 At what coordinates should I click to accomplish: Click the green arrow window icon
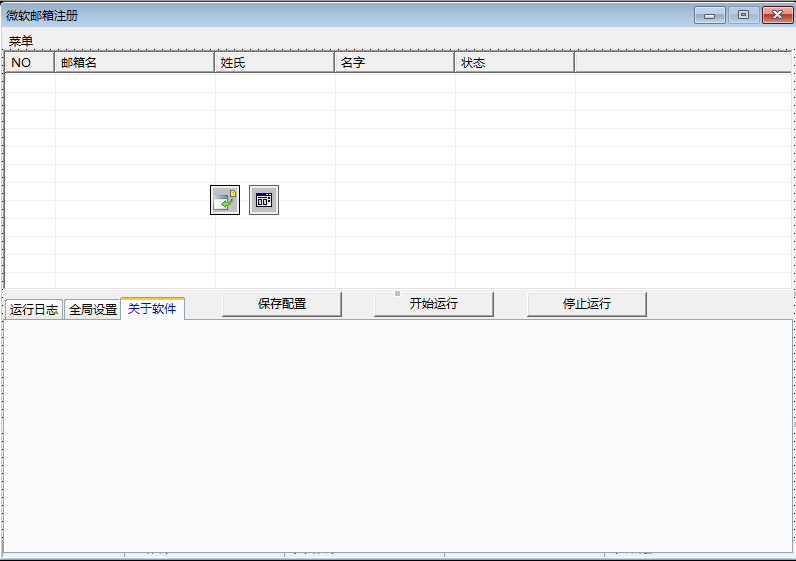225,200
